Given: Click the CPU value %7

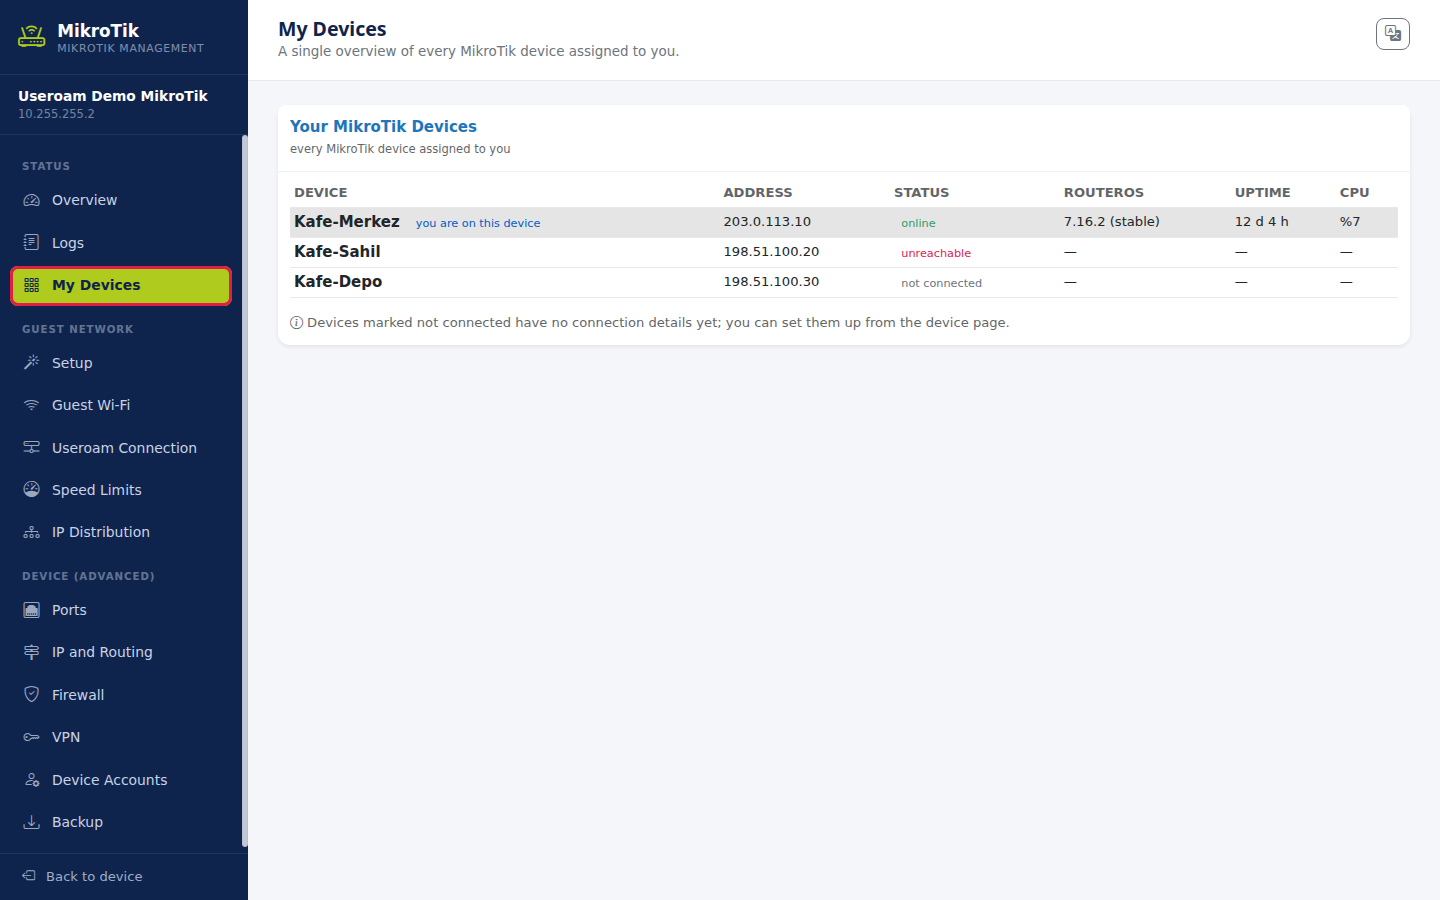Looking at the screenshot, I should click(x=1350, y=222).
